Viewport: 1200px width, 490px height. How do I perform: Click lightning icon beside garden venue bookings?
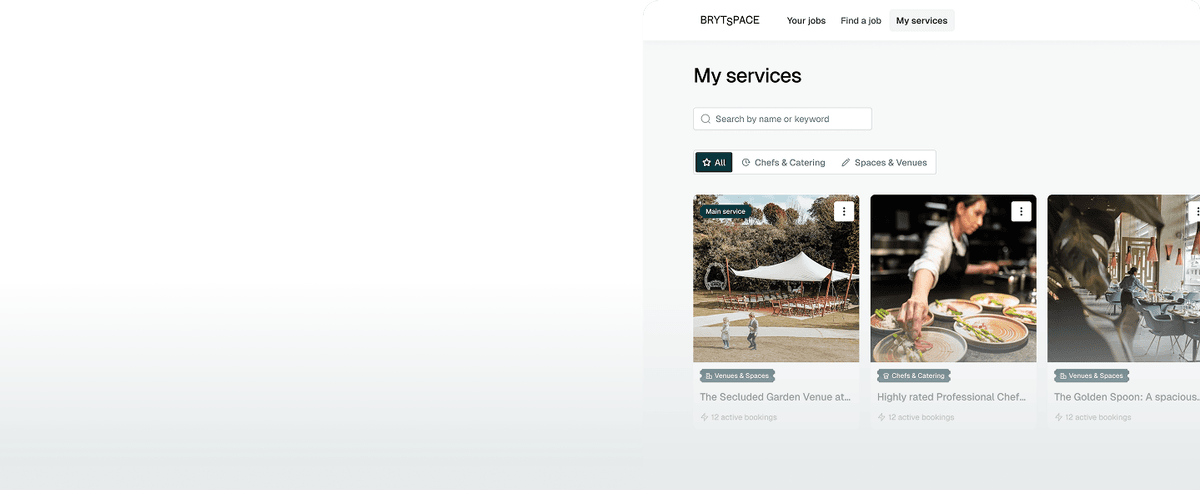pos(704,417)
